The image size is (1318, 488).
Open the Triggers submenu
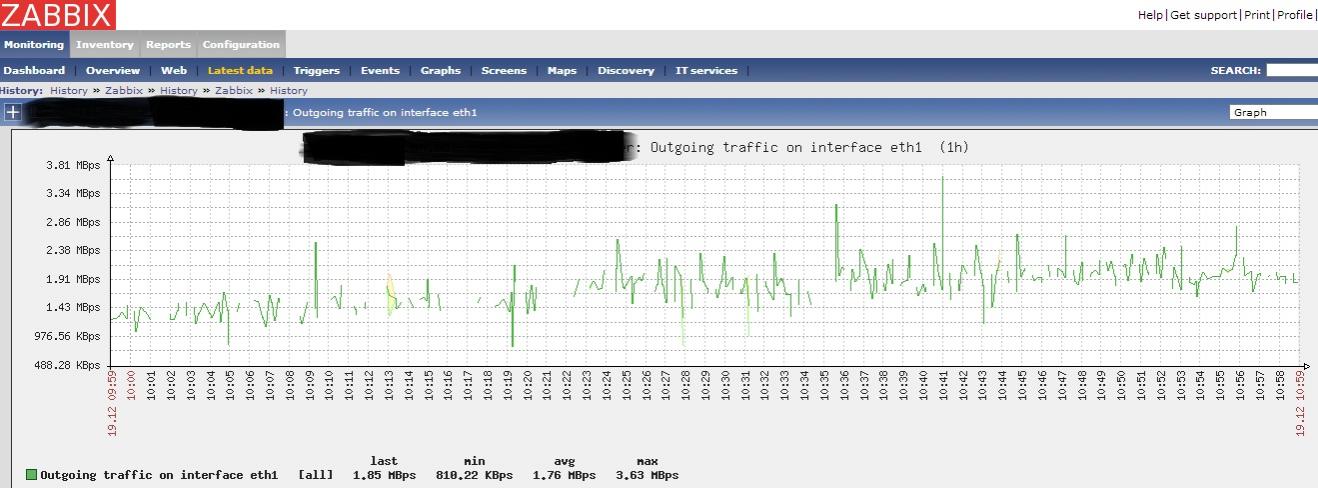(317, 70)
